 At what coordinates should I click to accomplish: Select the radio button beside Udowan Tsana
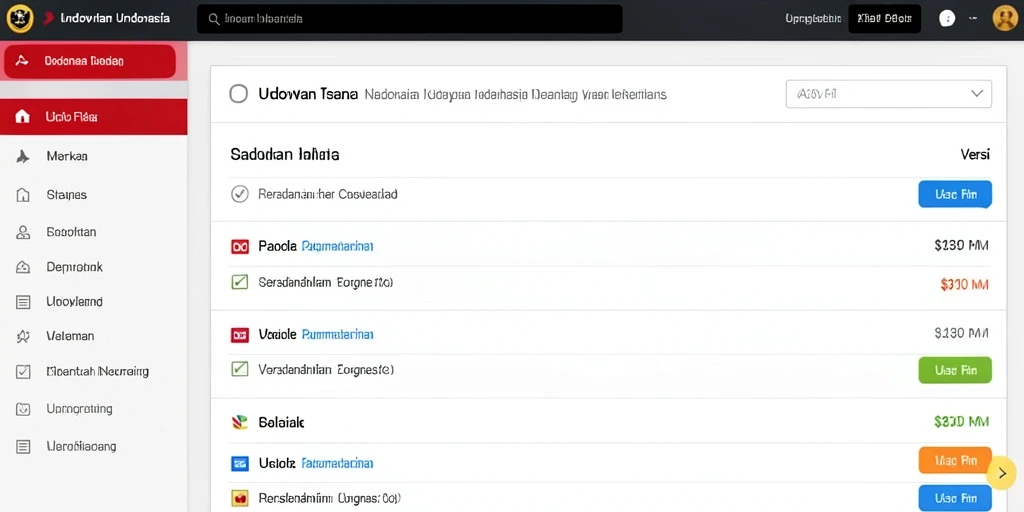click(239, 94)
